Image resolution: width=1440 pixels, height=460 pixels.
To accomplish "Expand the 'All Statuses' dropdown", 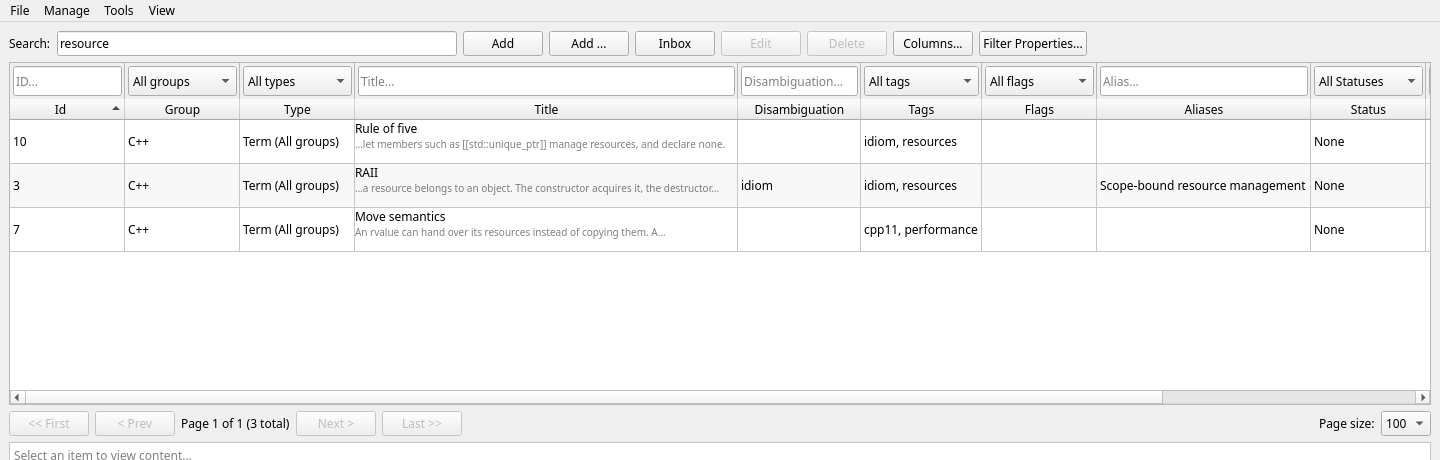I will pos(1368,81).
